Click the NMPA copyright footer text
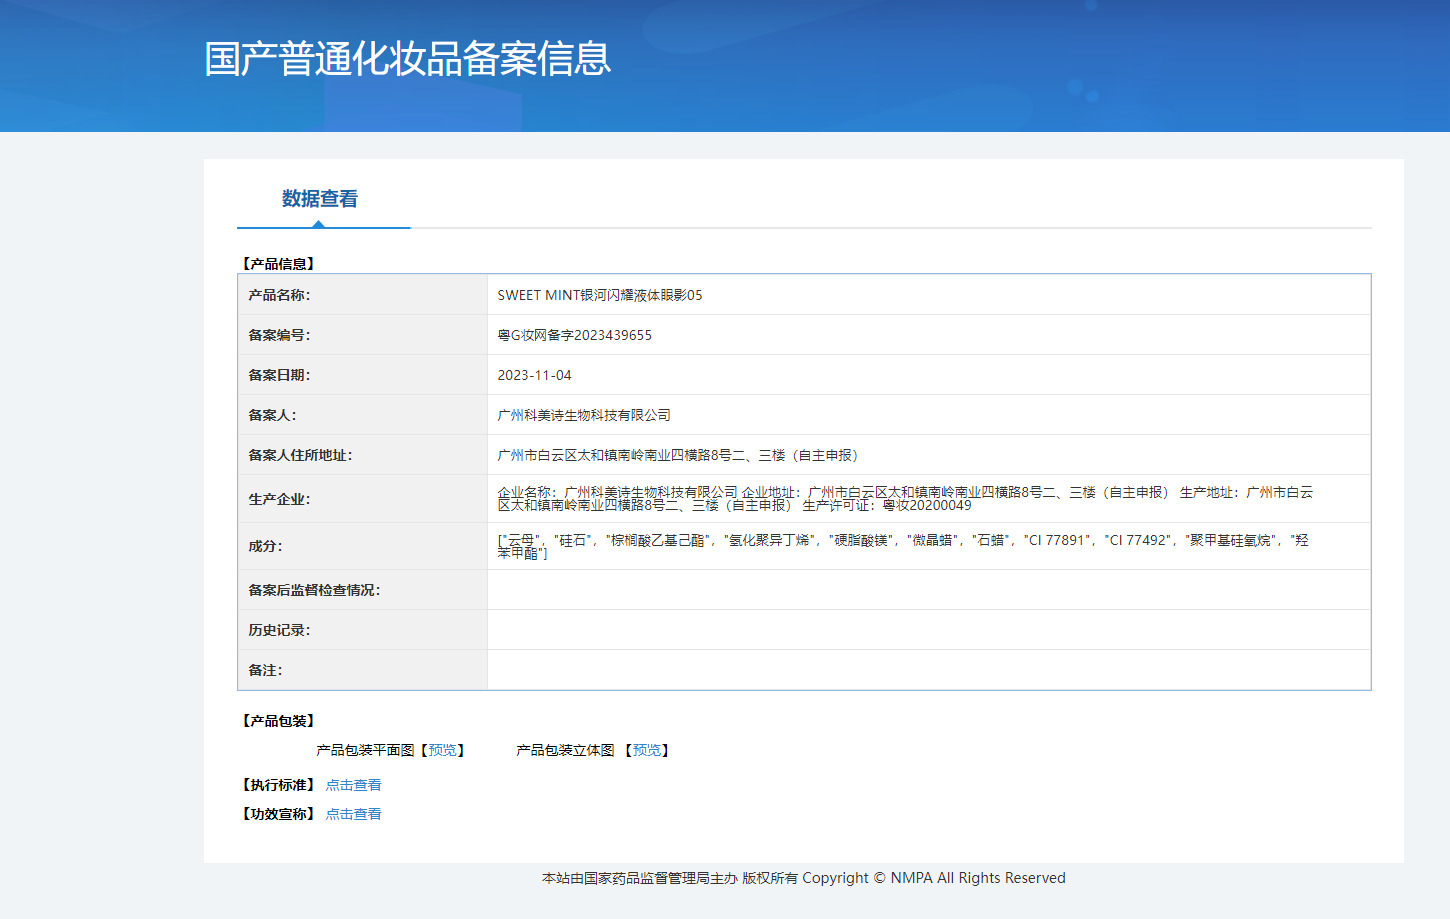Viewport: 1450px width, 919px height. coord(803,878)
